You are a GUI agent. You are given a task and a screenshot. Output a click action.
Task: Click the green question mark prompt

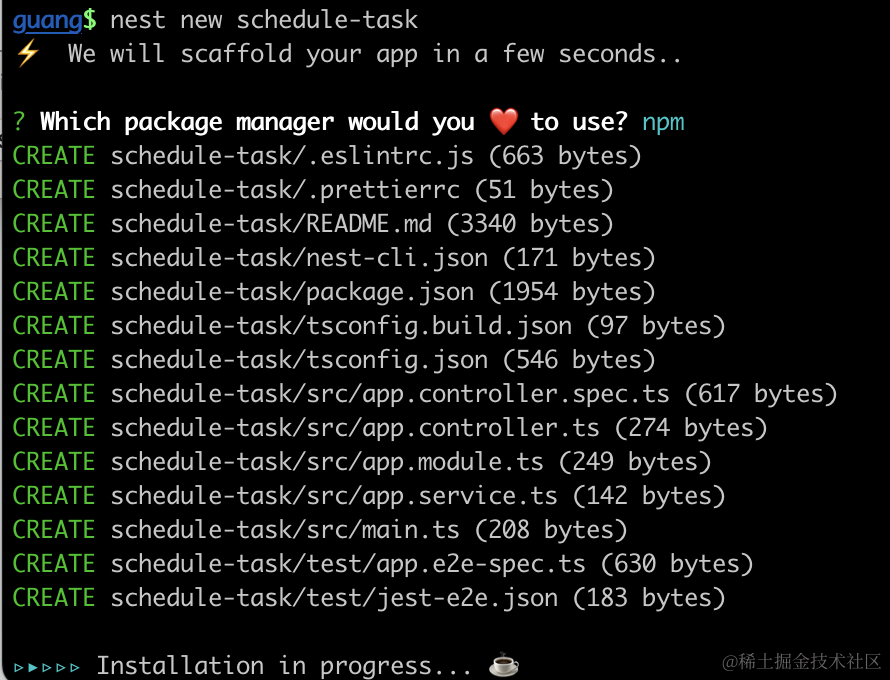click(x=19, y=122)
